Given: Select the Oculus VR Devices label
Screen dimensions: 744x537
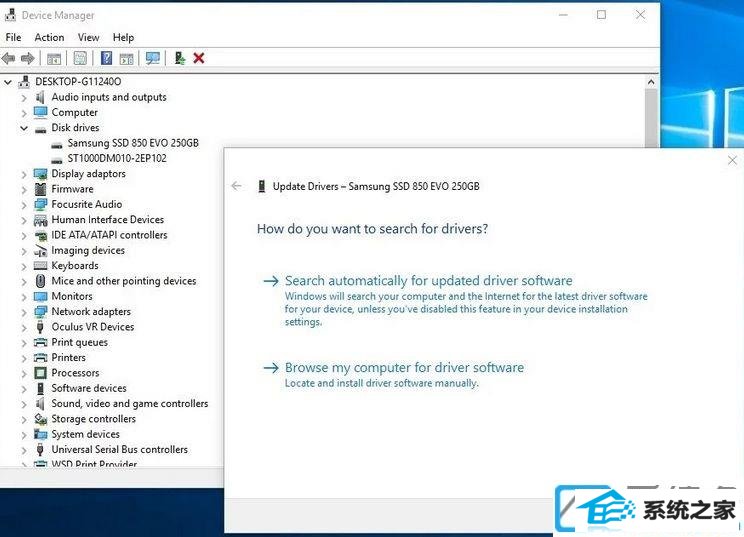Looking at the screenshot, I should [93, 327].
